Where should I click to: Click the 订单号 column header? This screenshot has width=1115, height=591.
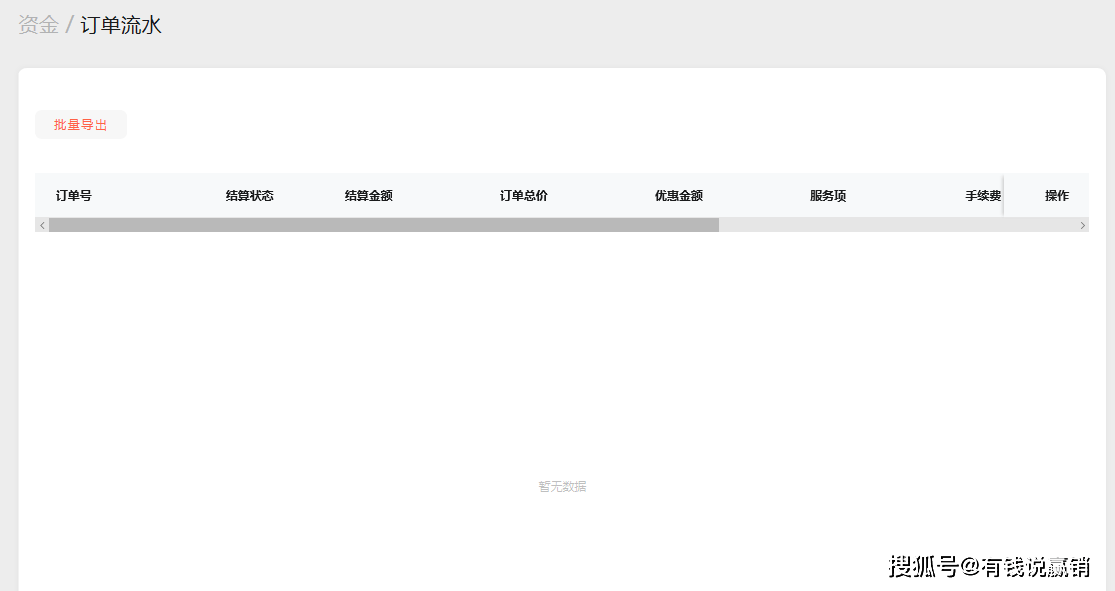click(74, 195)
